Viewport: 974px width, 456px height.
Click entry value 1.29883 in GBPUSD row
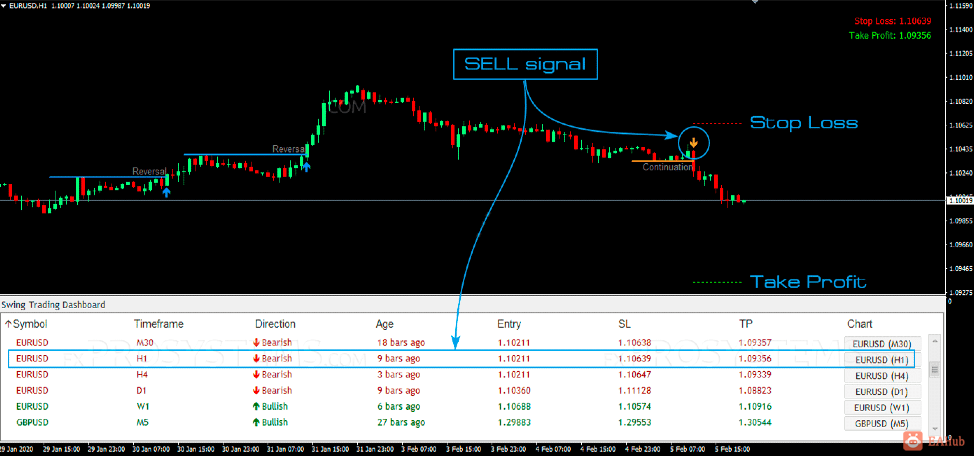tap(514, 422)
